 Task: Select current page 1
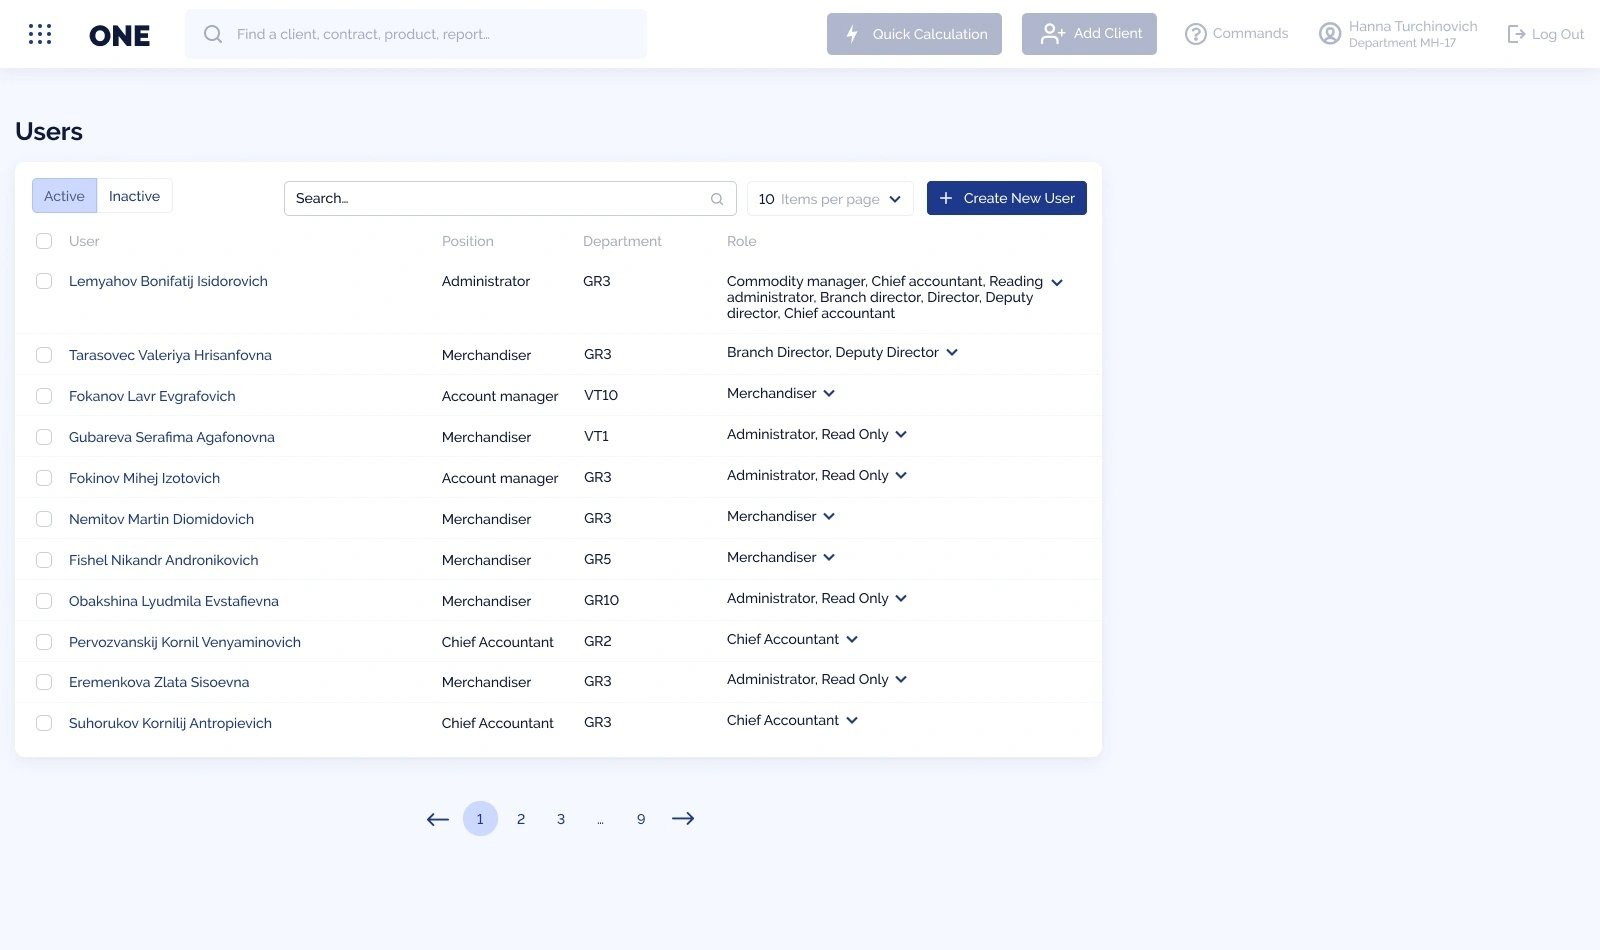(480, 819)
